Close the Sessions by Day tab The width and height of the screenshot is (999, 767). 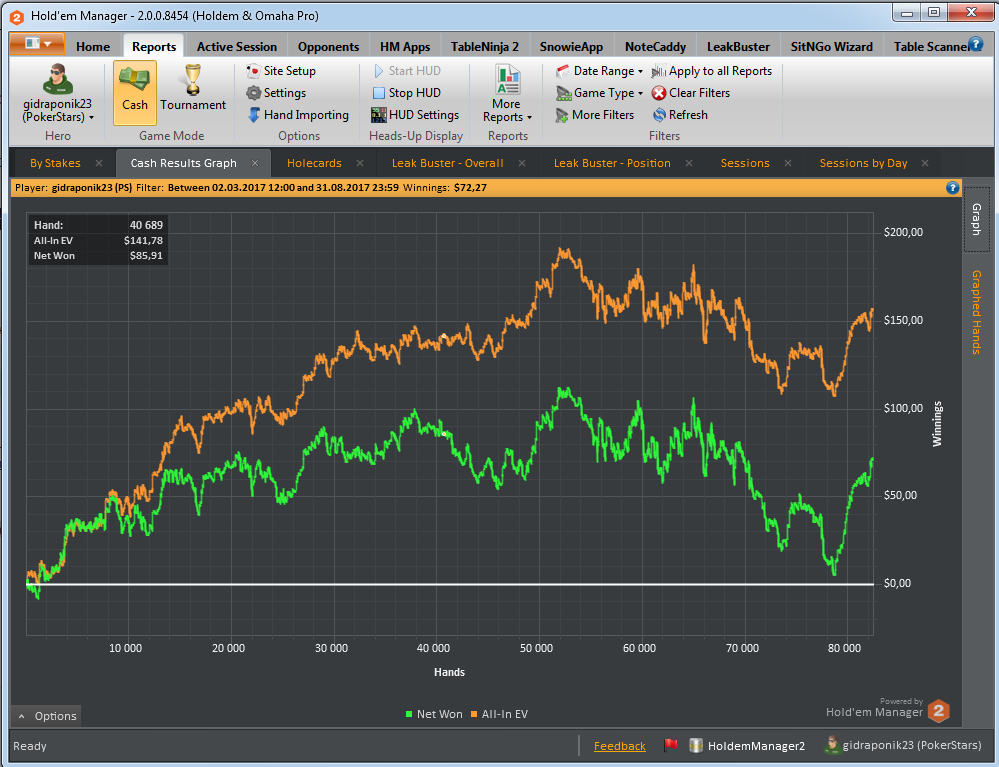[x=925, y=163]
